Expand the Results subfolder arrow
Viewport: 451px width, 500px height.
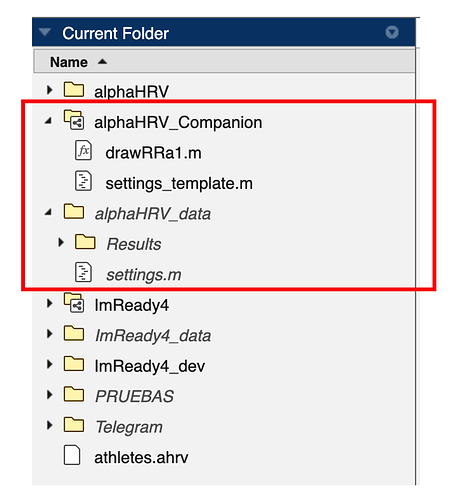(61, 242)
